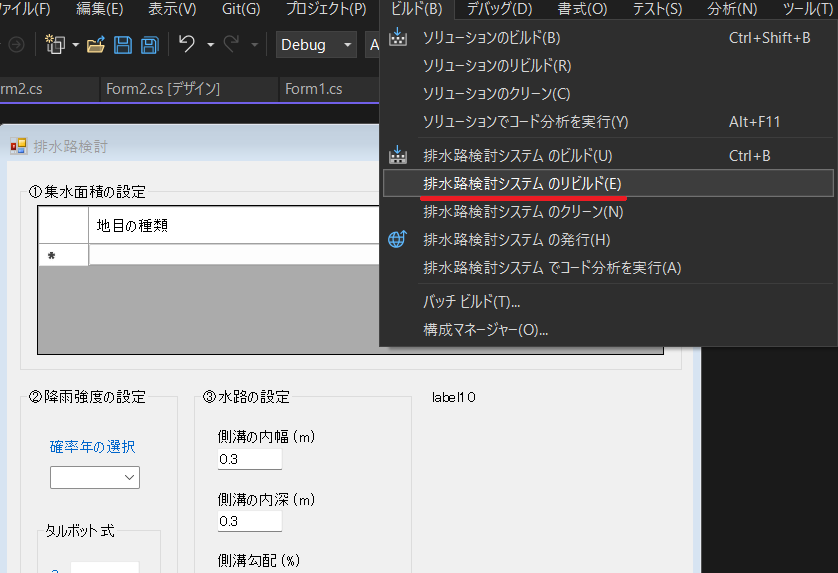This screenshot has height=573, width=838.
Task: Click the Open File folder icon
Action: [x=96, y=45]
